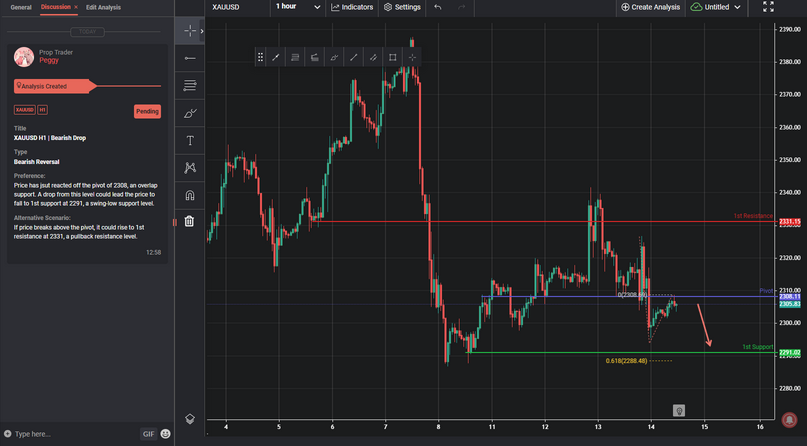
Task: Open the object layers icon at sidebar bottom
Action: point(189,419)
